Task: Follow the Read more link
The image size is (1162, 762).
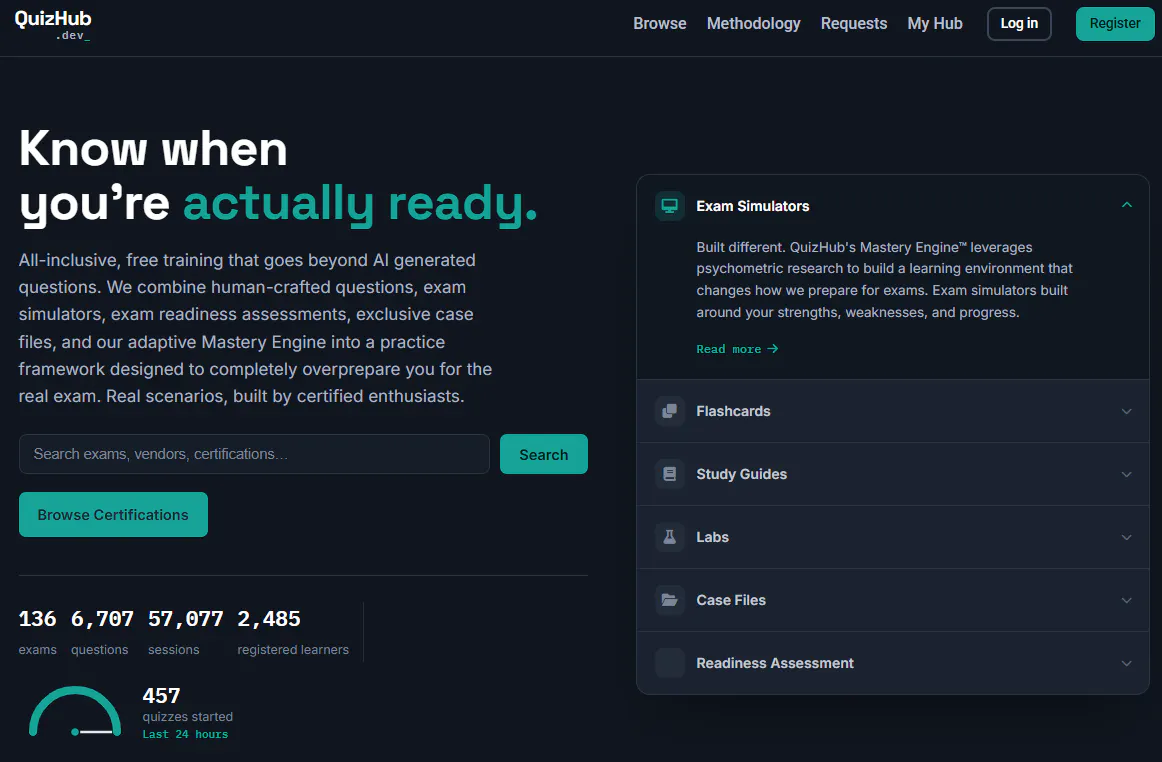Action: point(737,349)
